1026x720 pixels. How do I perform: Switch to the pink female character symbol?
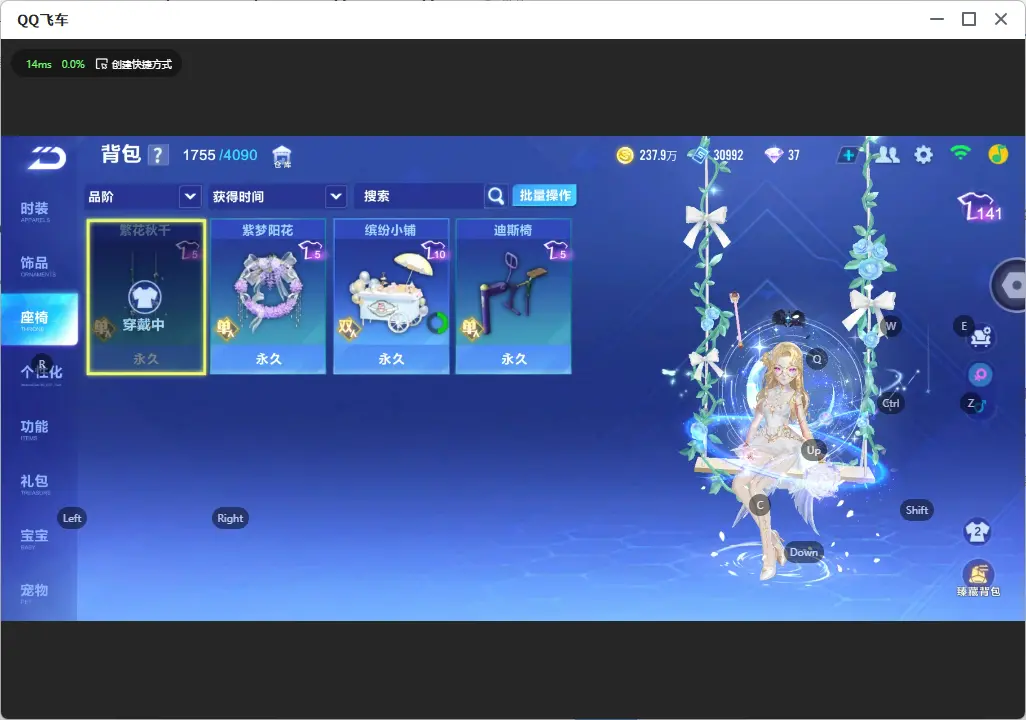[980, 374]
